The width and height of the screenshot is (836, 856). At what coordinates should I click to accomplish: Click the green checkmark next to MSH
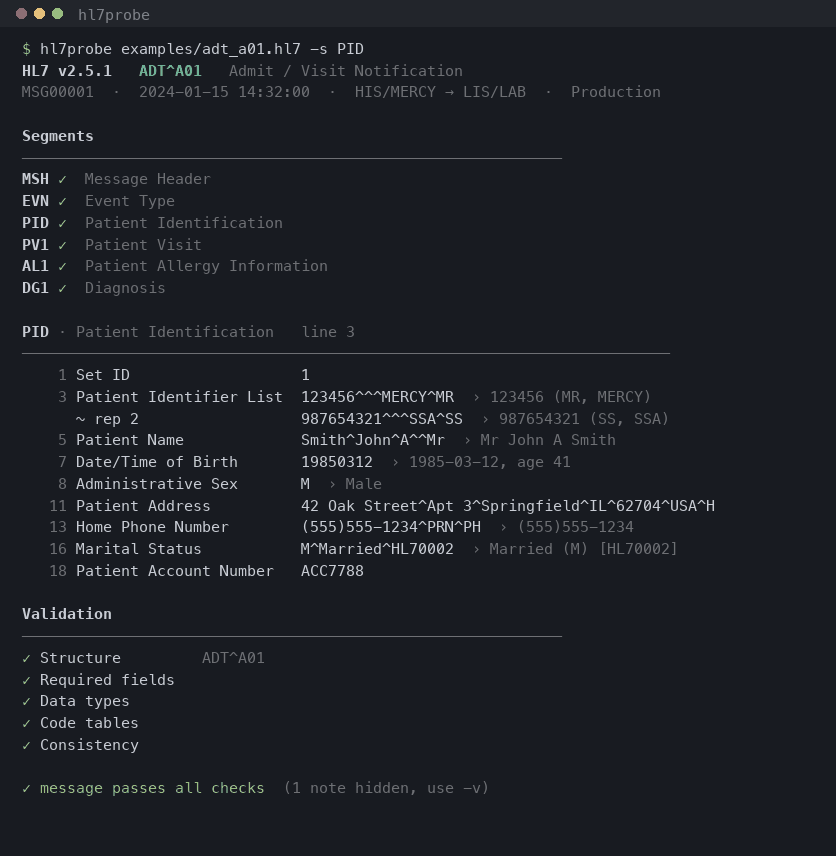(63, 180)
